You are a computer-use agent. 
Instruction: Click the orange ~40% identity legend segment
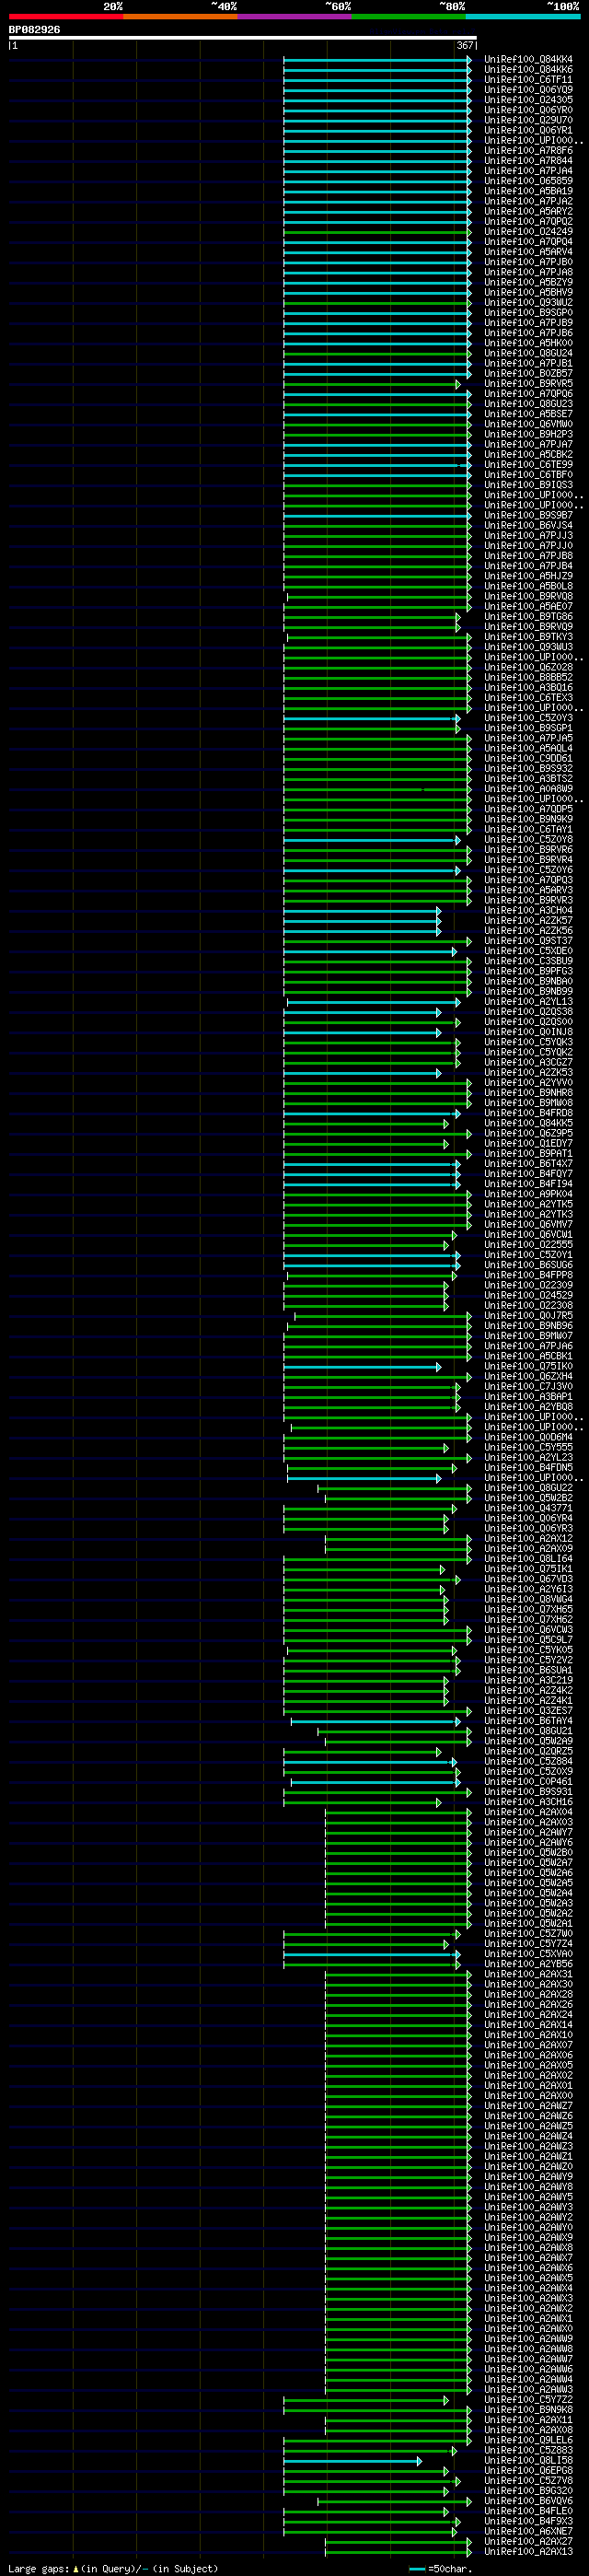180,17
